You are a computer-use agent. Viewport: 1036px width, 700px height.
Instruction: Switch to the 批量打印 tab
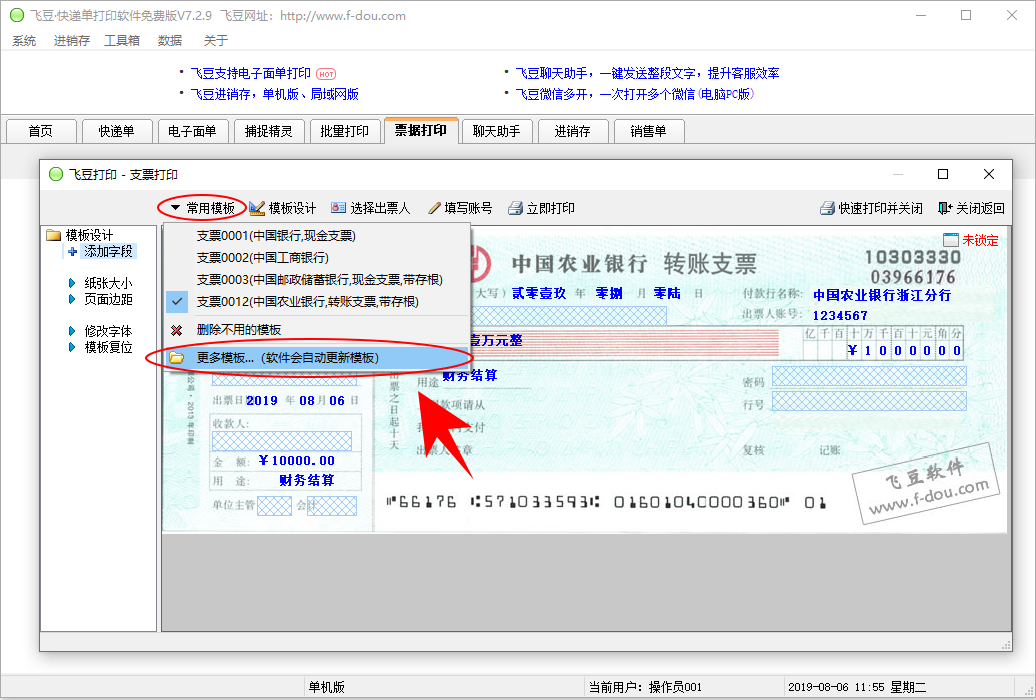coord(345,131)
